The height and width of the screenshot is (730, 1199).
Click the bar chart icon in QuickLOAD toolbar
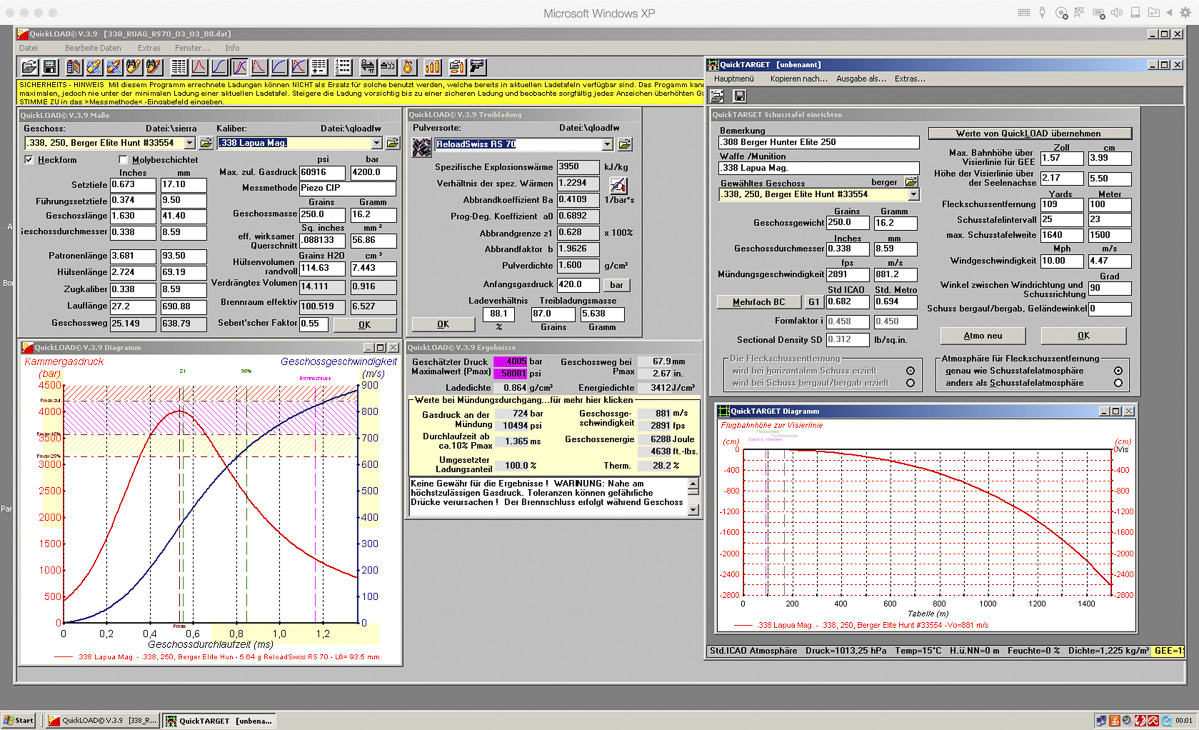pos(433,67)
